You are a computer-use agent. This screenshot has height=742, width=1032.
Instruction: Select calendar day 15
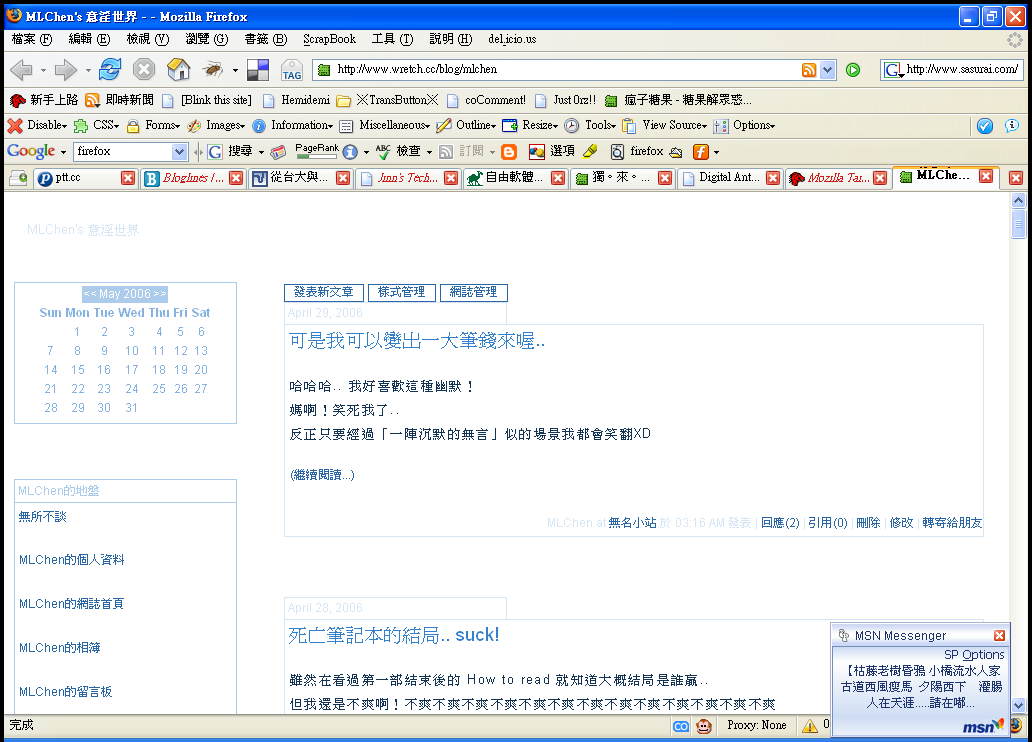(78, 370)
